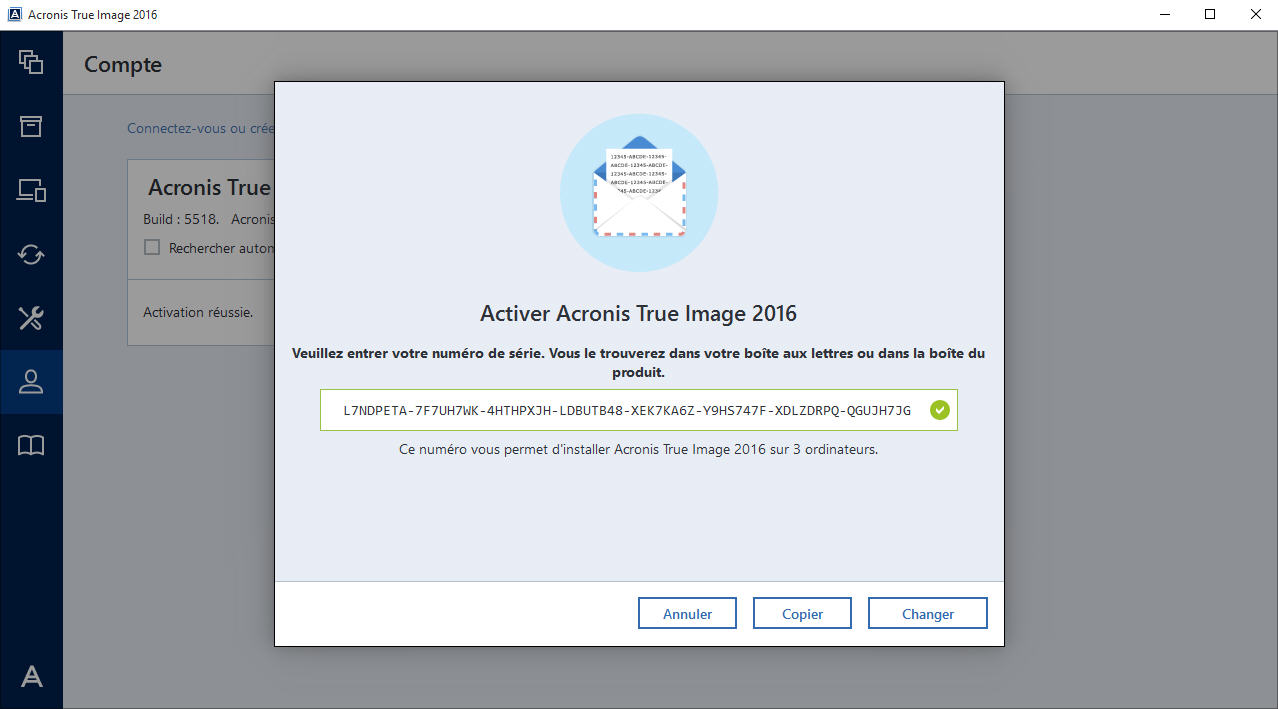Click the Acronis app icon in the title bar
1278x709 pixels.
point(15,15)
